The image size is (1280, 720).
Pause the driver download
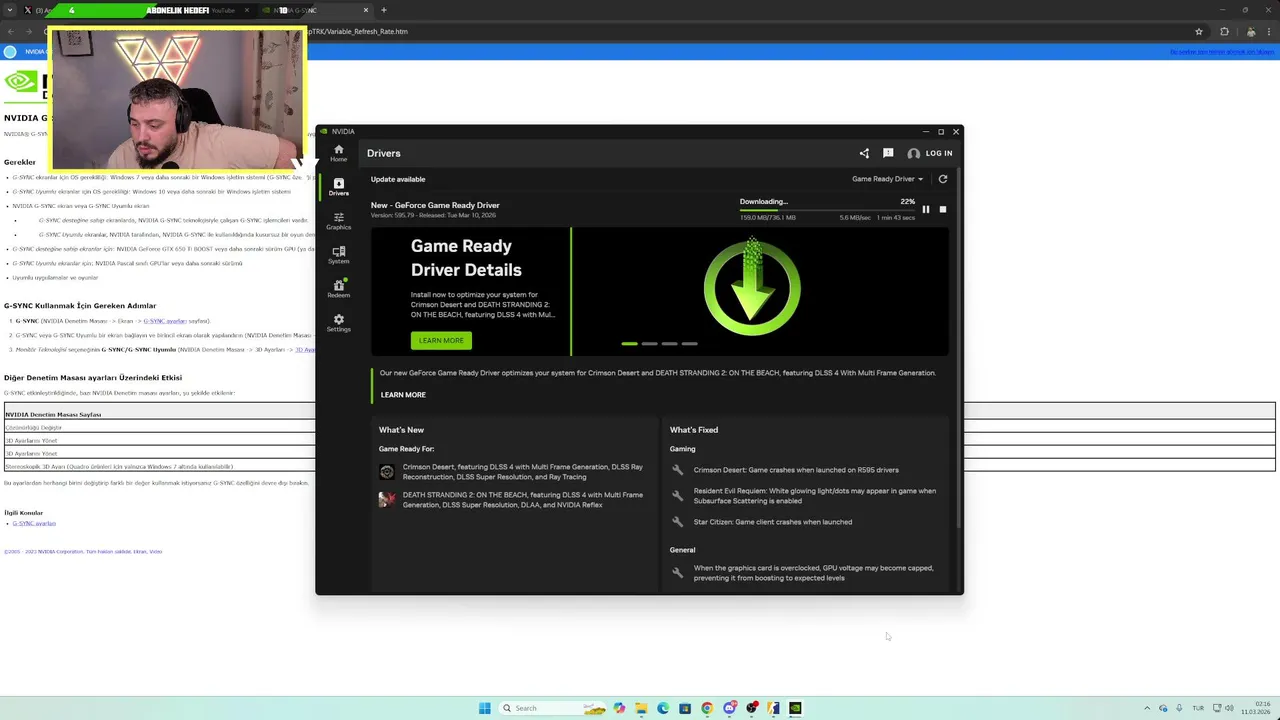point(926,210)
